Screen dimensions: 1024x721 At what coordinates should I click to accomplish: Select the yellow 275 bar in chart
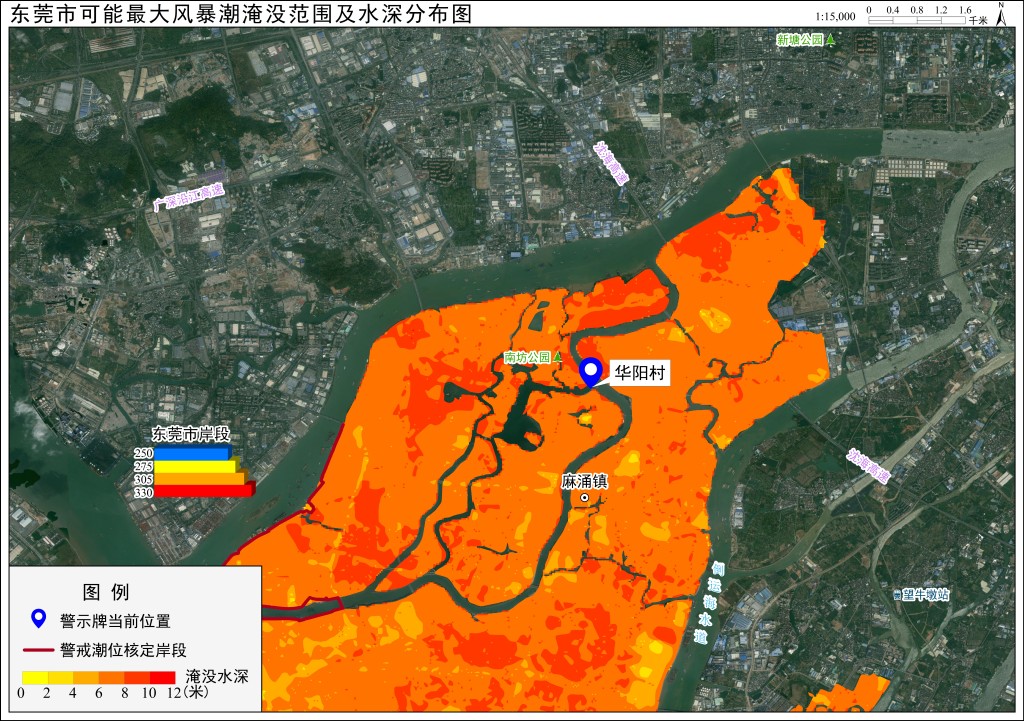click(195, 466)
